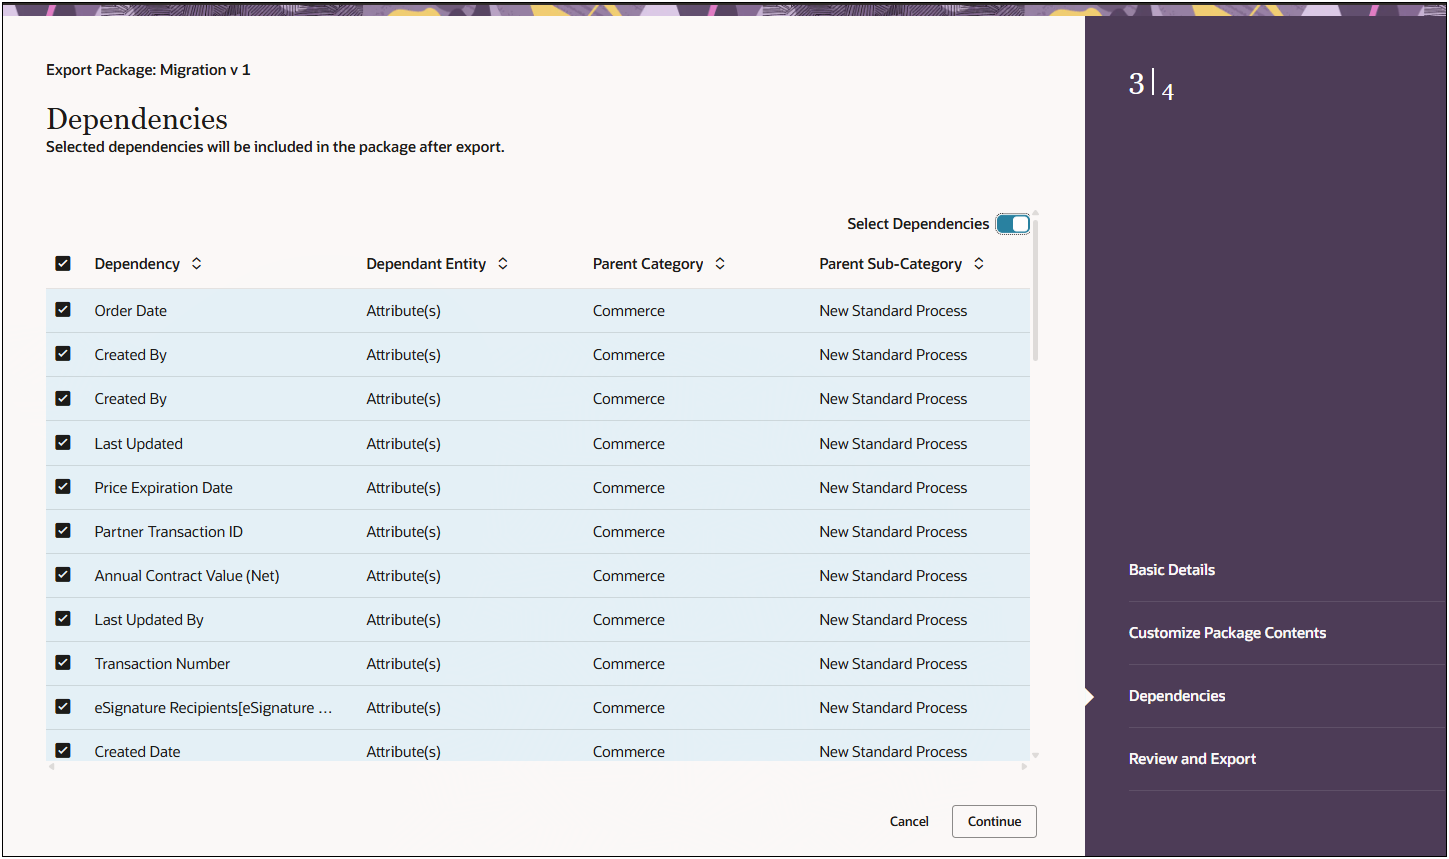The height and width of the screenshot is (859, 1449).
Task: Click Commerce in the Last Updated row
Action: coord(629,444)
